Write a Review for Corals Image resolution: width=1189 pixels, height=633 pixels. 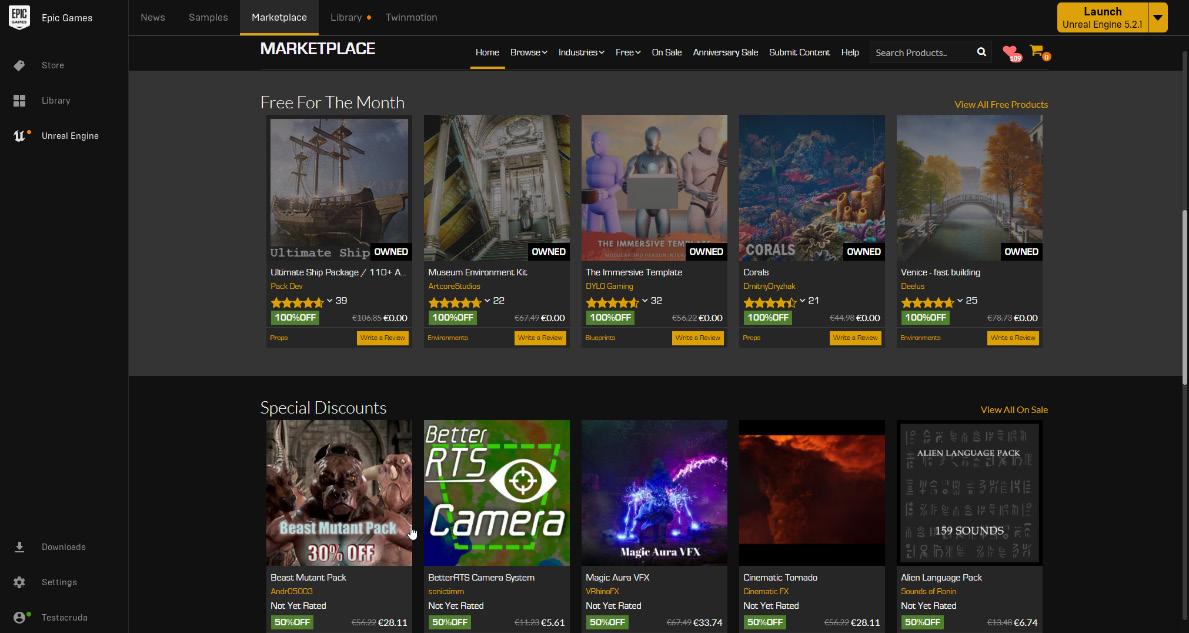point(856,338)
